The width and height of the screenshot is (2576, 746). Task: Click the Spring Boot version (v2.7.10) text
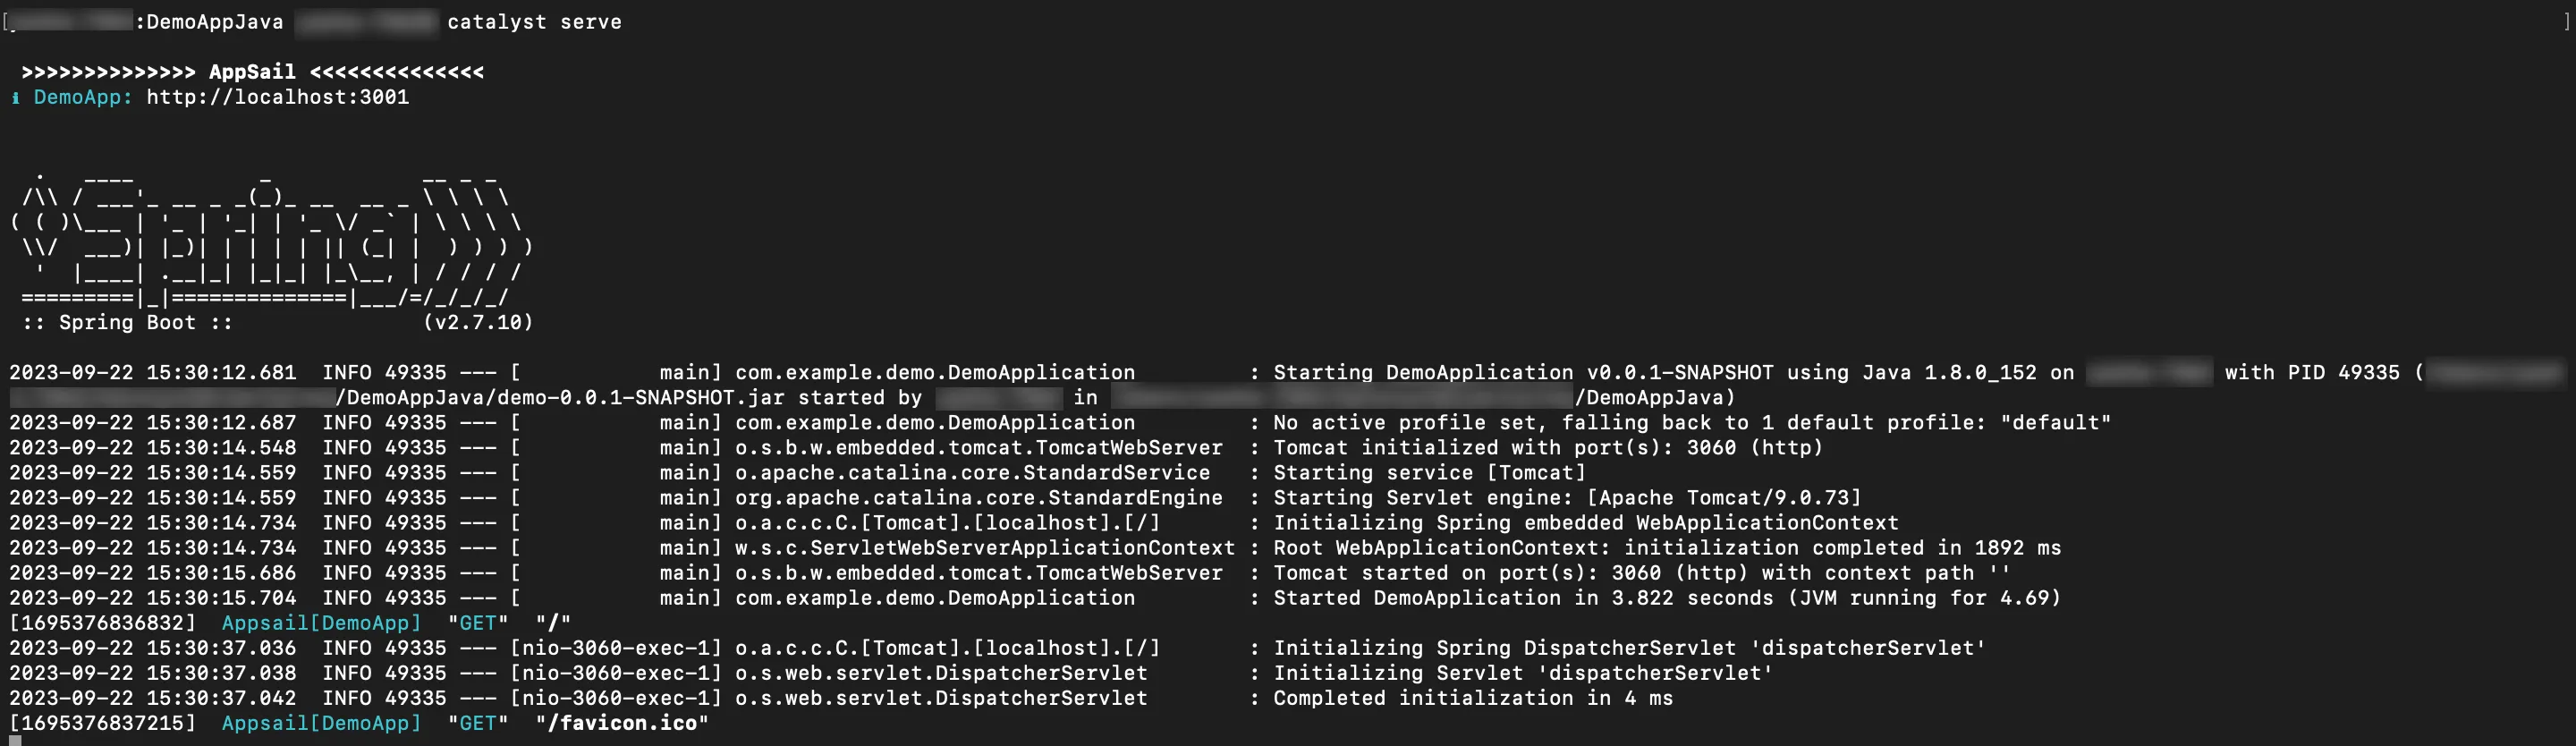click(x=478, y=322)
